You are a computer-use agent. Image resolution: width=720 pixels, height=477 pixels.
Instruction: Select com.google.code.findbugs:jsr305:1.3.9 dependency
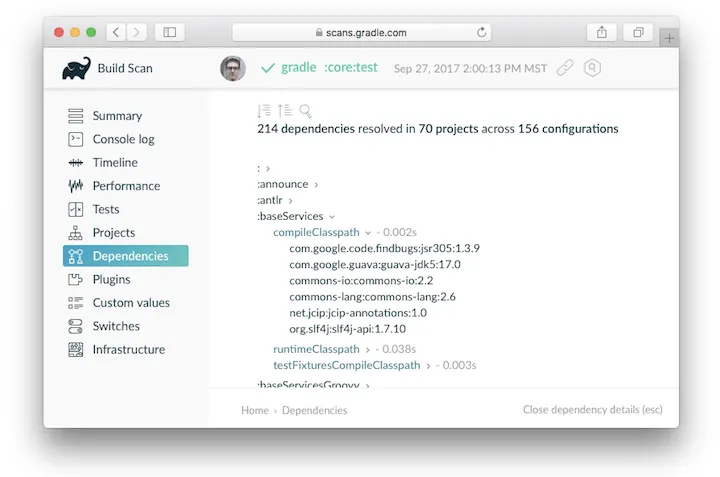(x=384, y=248)
